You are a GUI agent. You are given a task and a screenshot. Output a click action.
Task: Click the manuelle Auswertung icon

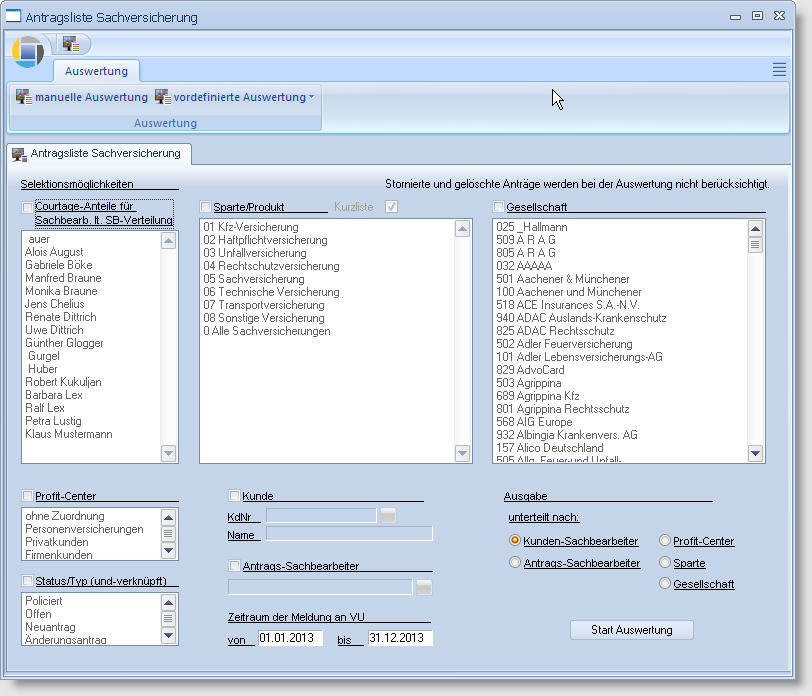pyautogui.click(x=24, y=97)
